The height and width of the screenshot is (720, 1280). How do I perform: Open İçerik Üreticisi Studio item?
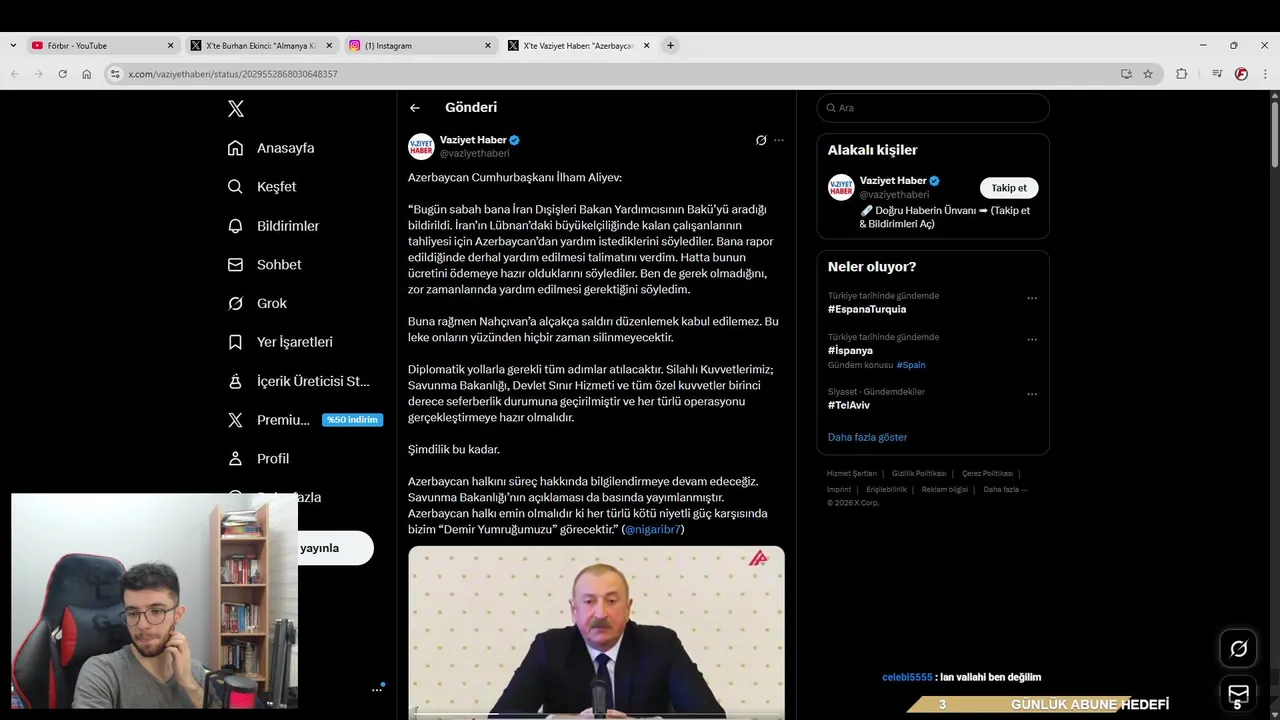click(x=299, y=381)
